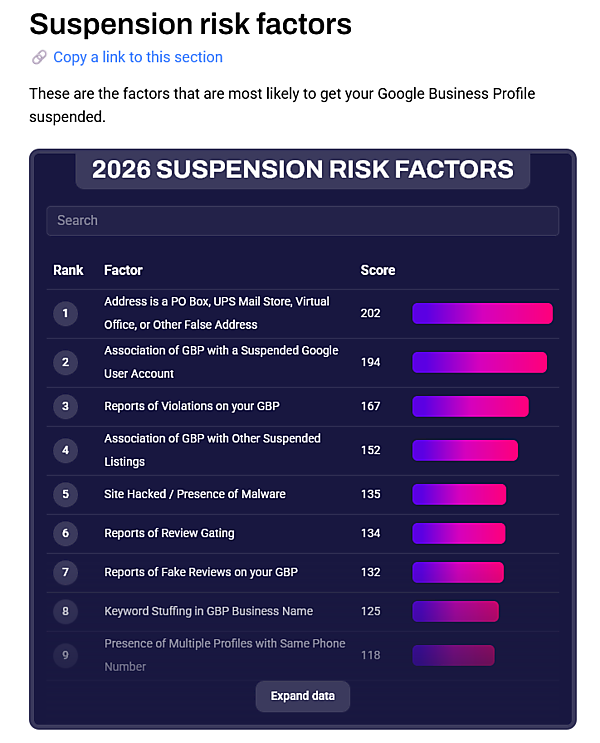The height and width of the screenshot is (743, 600).
Task: Click the Search field in the table
Action: pos(302,220)
